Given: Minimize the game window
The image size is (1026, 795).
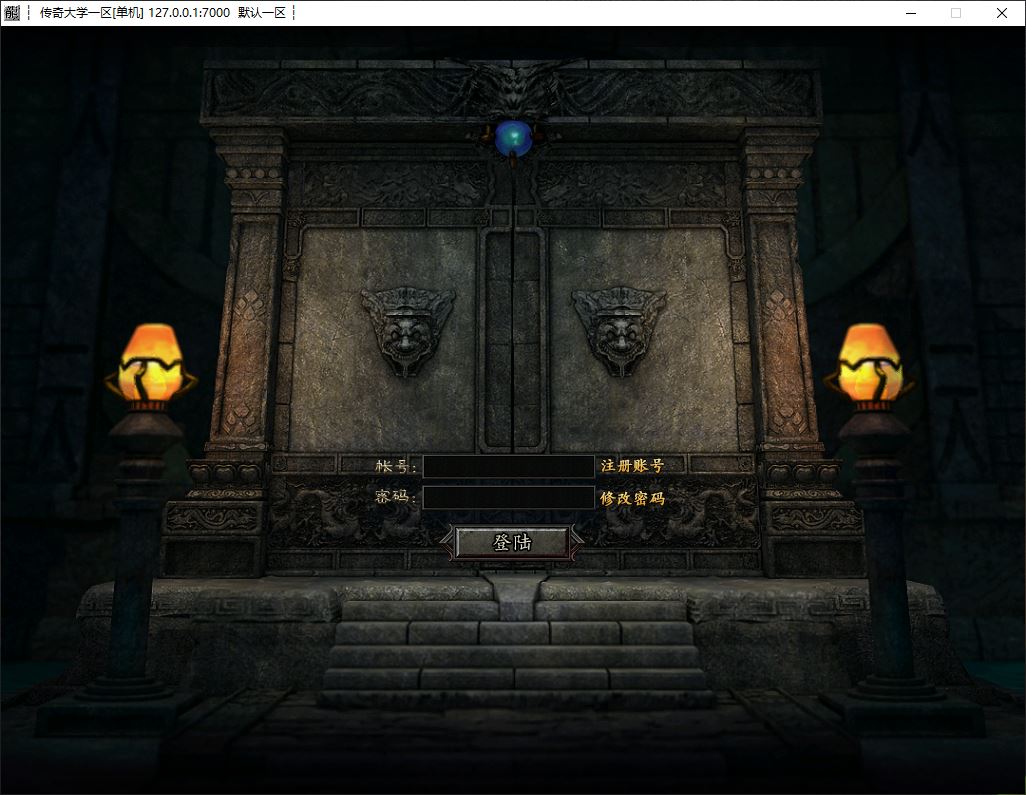Looking at the screenshot, I should click(911, 13).
